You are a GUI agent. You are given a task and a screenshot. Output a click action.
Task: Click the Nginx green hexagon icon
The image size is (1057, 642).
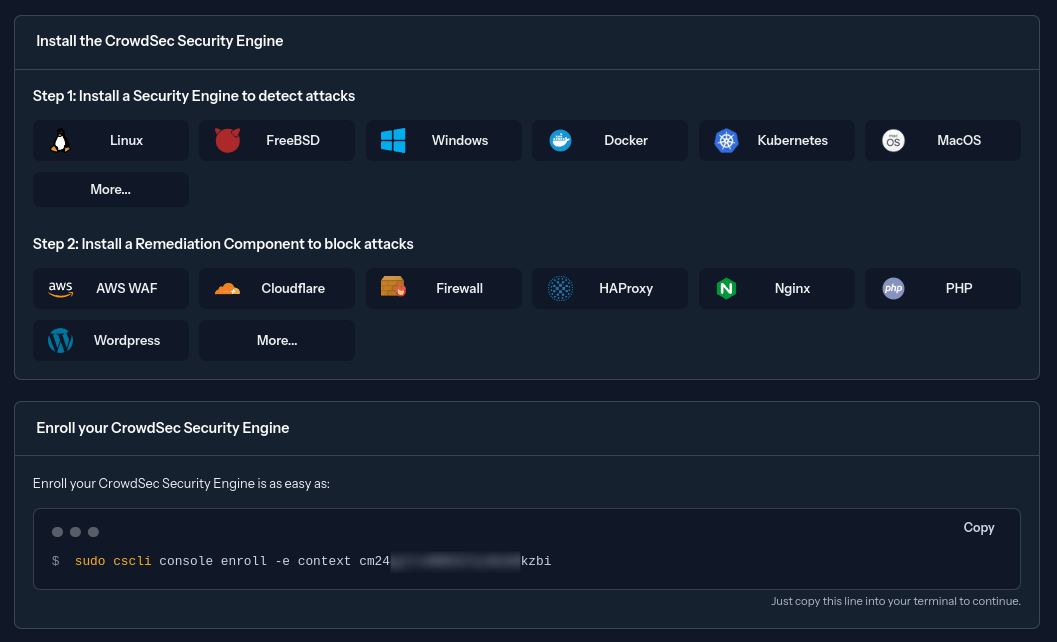coord(726,289)
